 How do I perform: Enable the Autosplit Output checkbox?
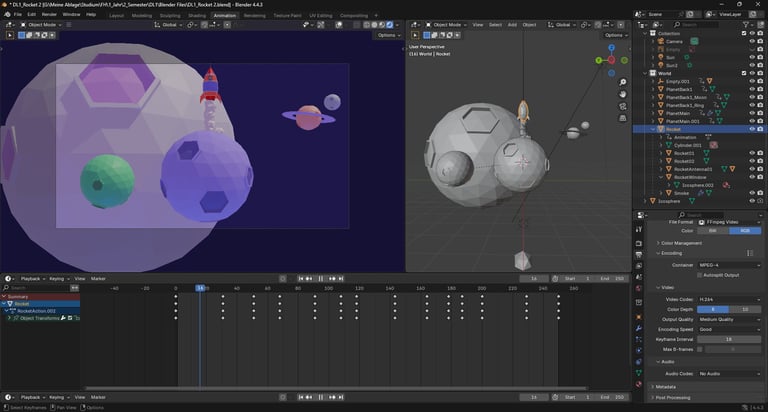tap(701, 274)
